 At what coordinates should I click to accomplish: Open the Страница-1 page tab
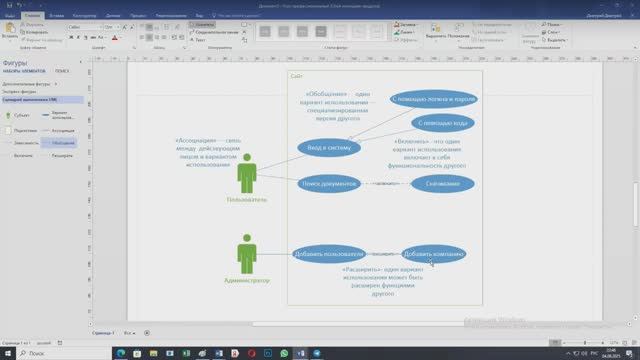pyautogui.click(x=104, y=333)
